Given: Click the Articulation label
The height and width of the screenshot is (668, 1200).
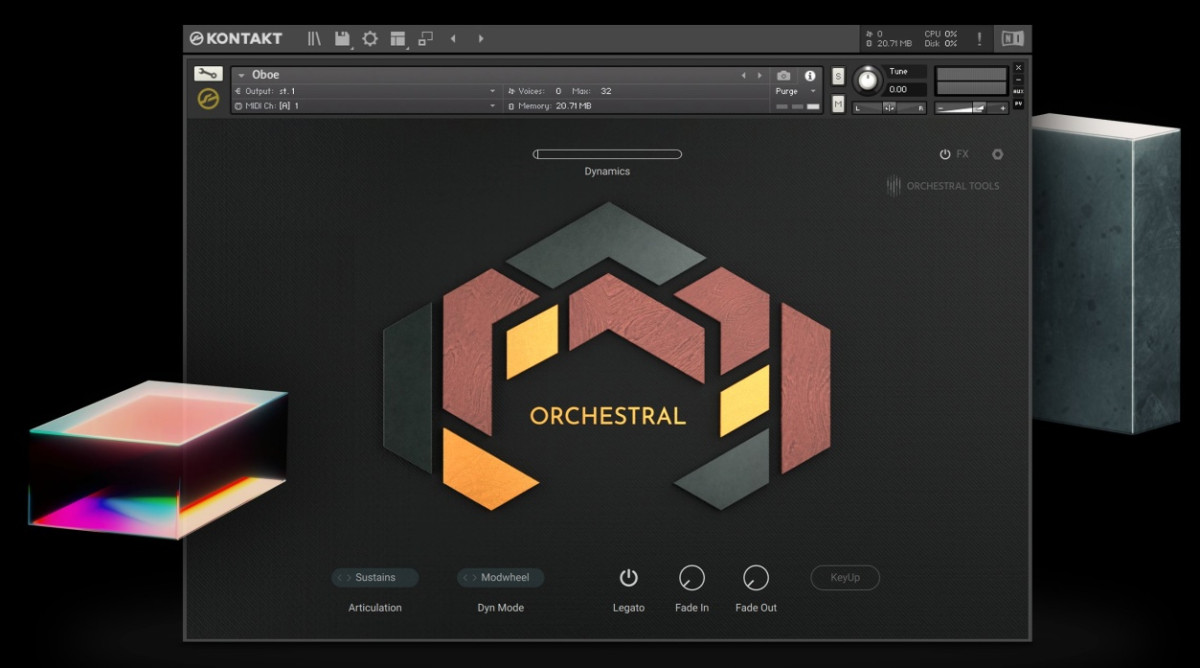Looking at the screenshot, I should 375,608.
